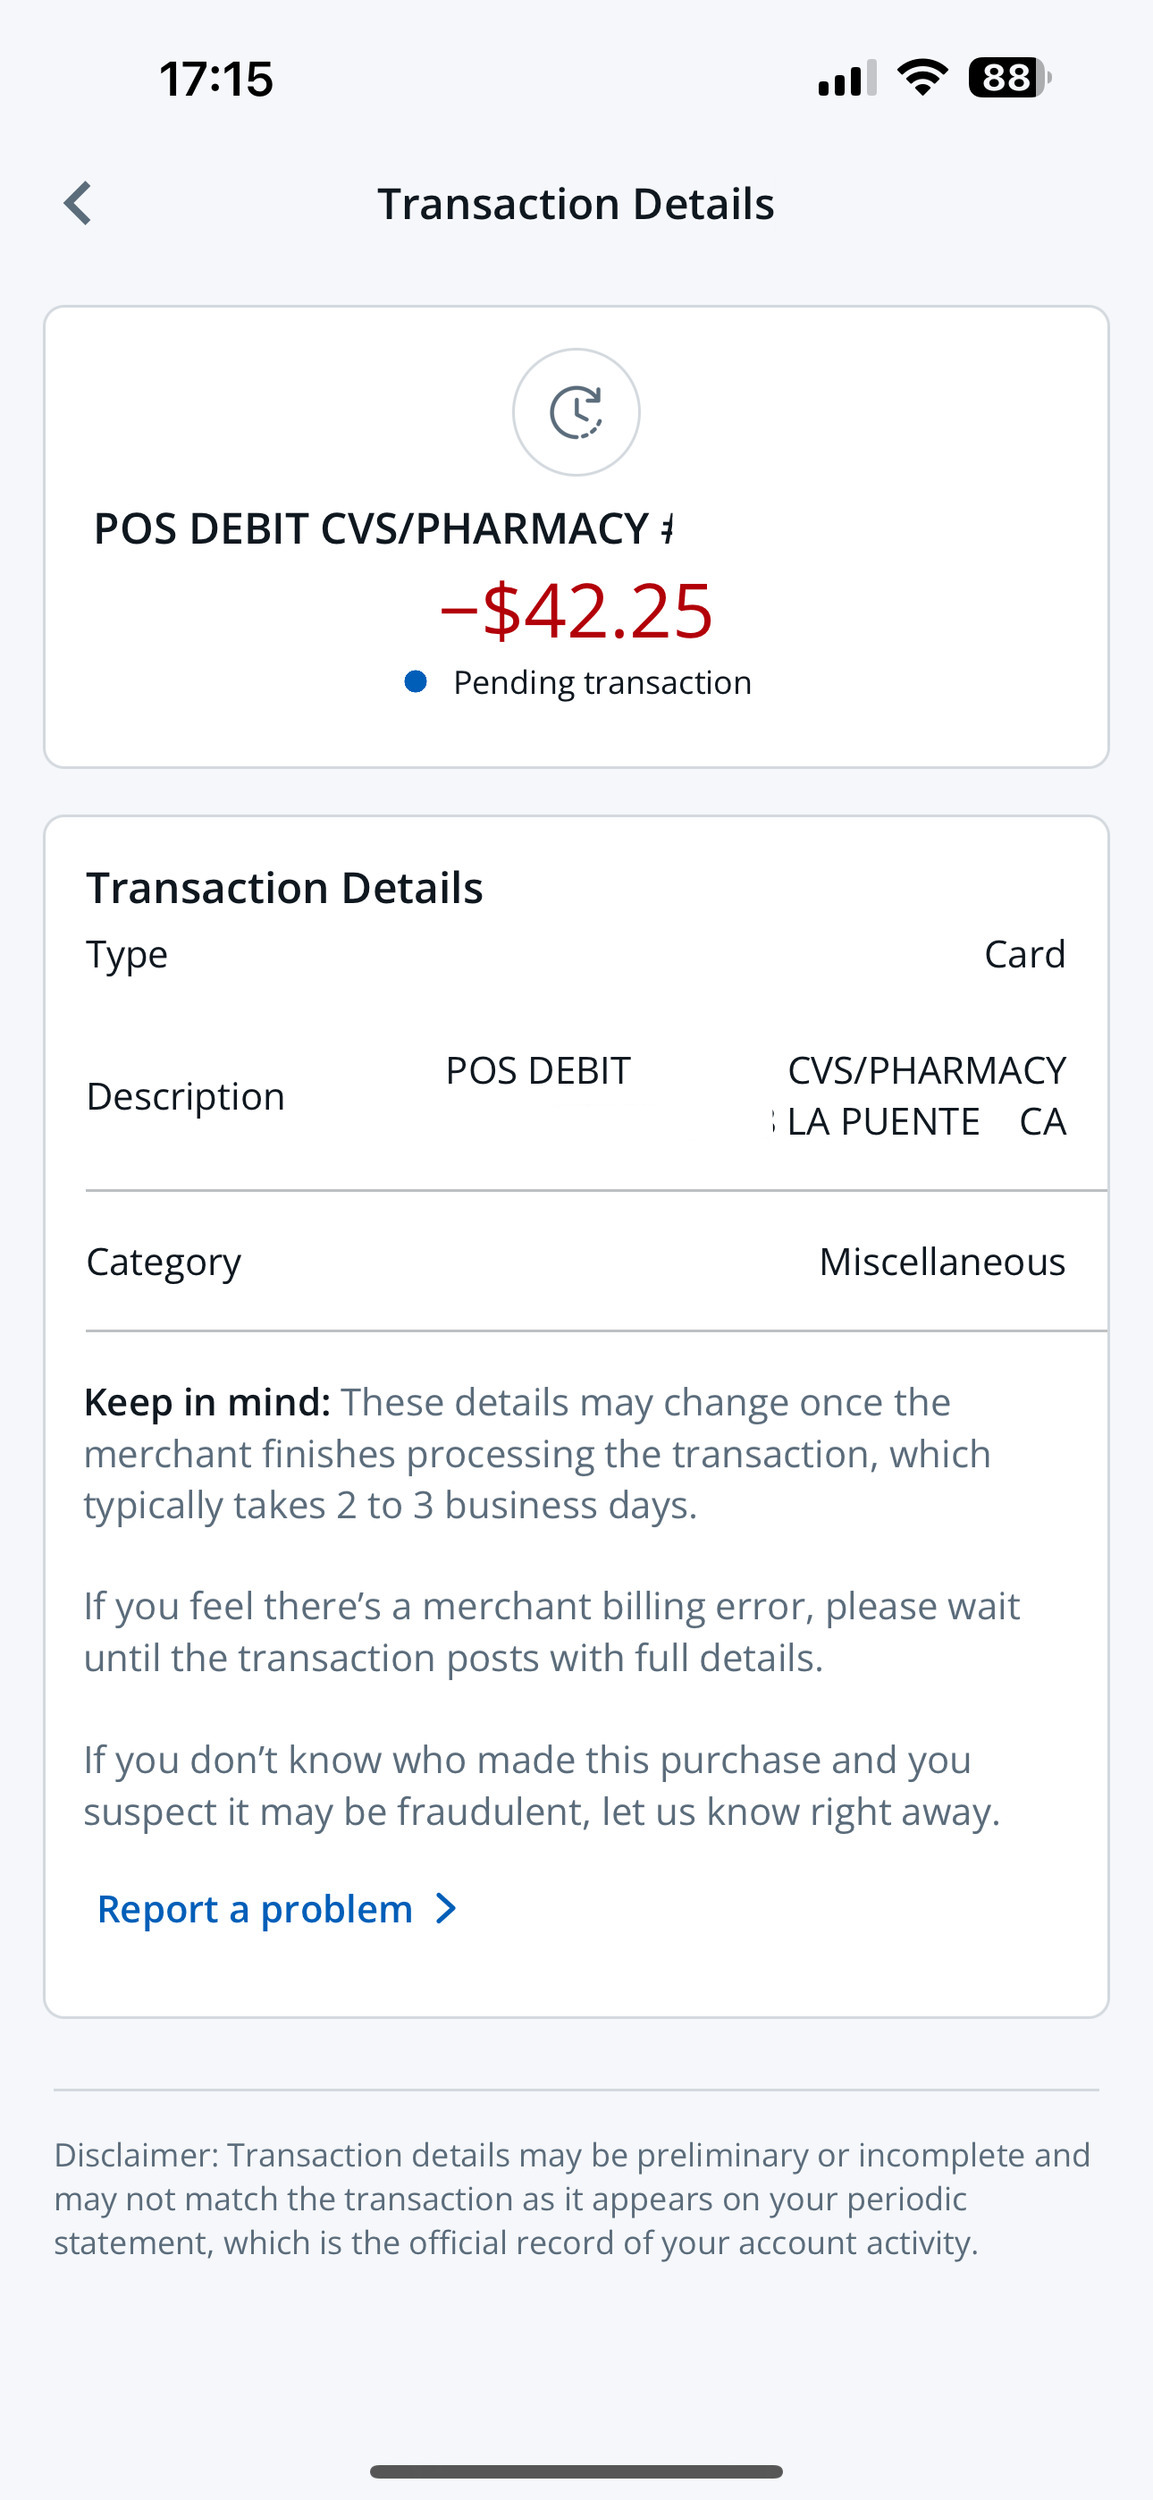Tap the Disclaimer text at bottom
1153x2500 pixels.
(572, 2199)
